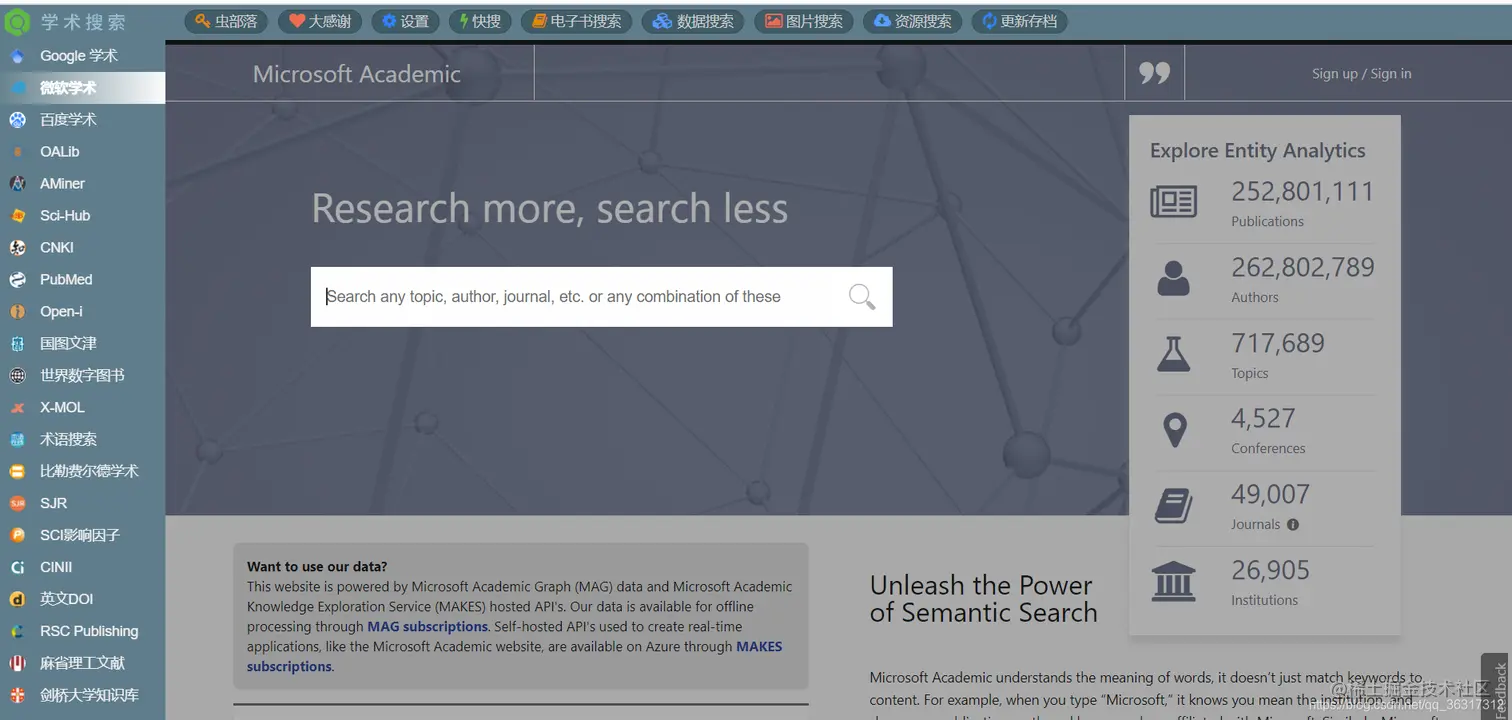
Task: Click the quotation mark cite icon
Action: [1154, 73]
